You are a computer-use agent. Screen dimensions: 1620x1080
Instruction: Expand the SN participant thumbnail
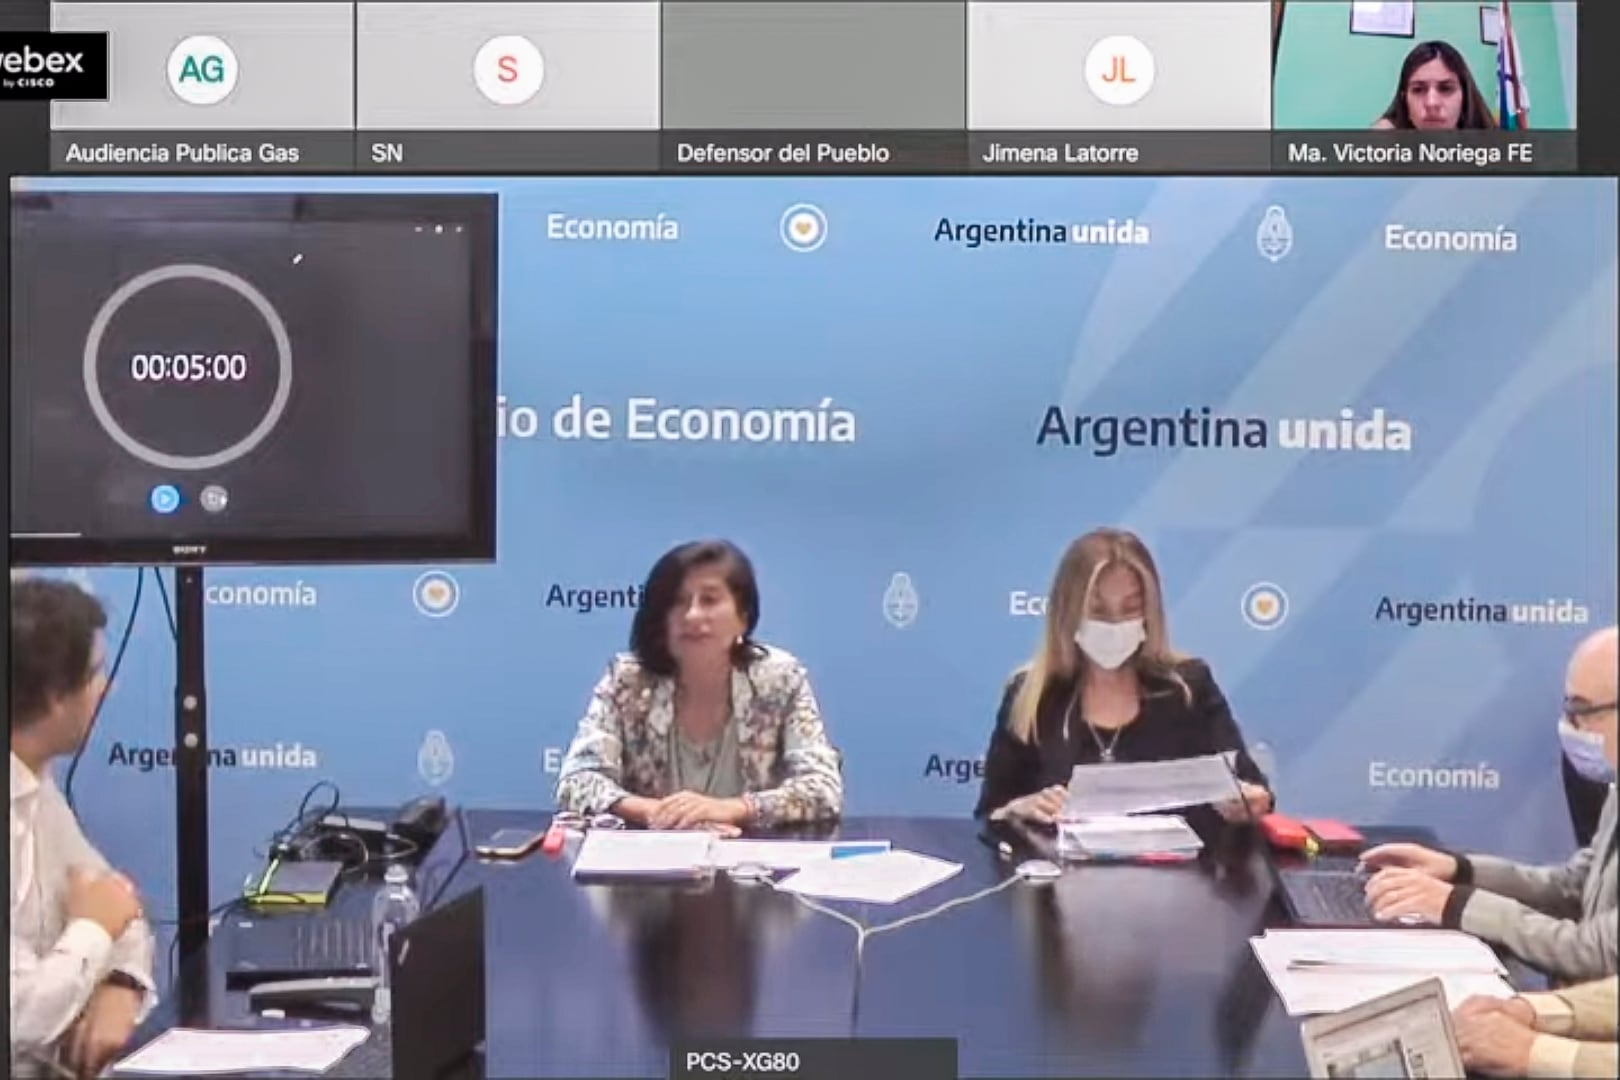508,65
